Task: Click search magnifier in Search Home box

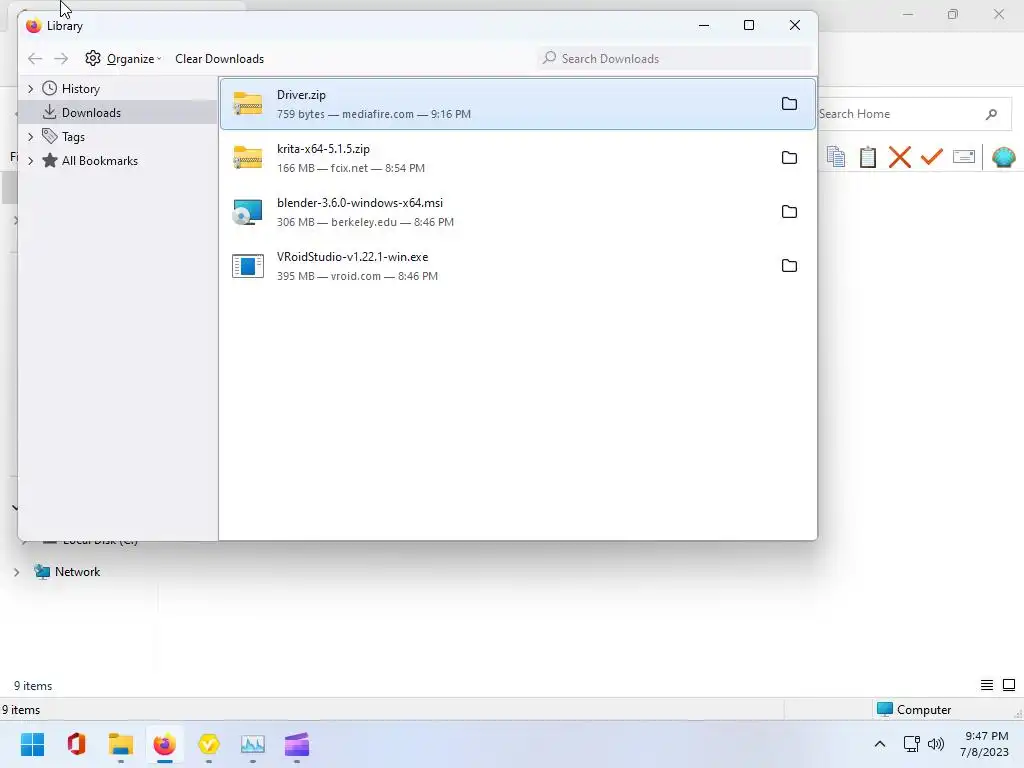Action: point(991,114)
